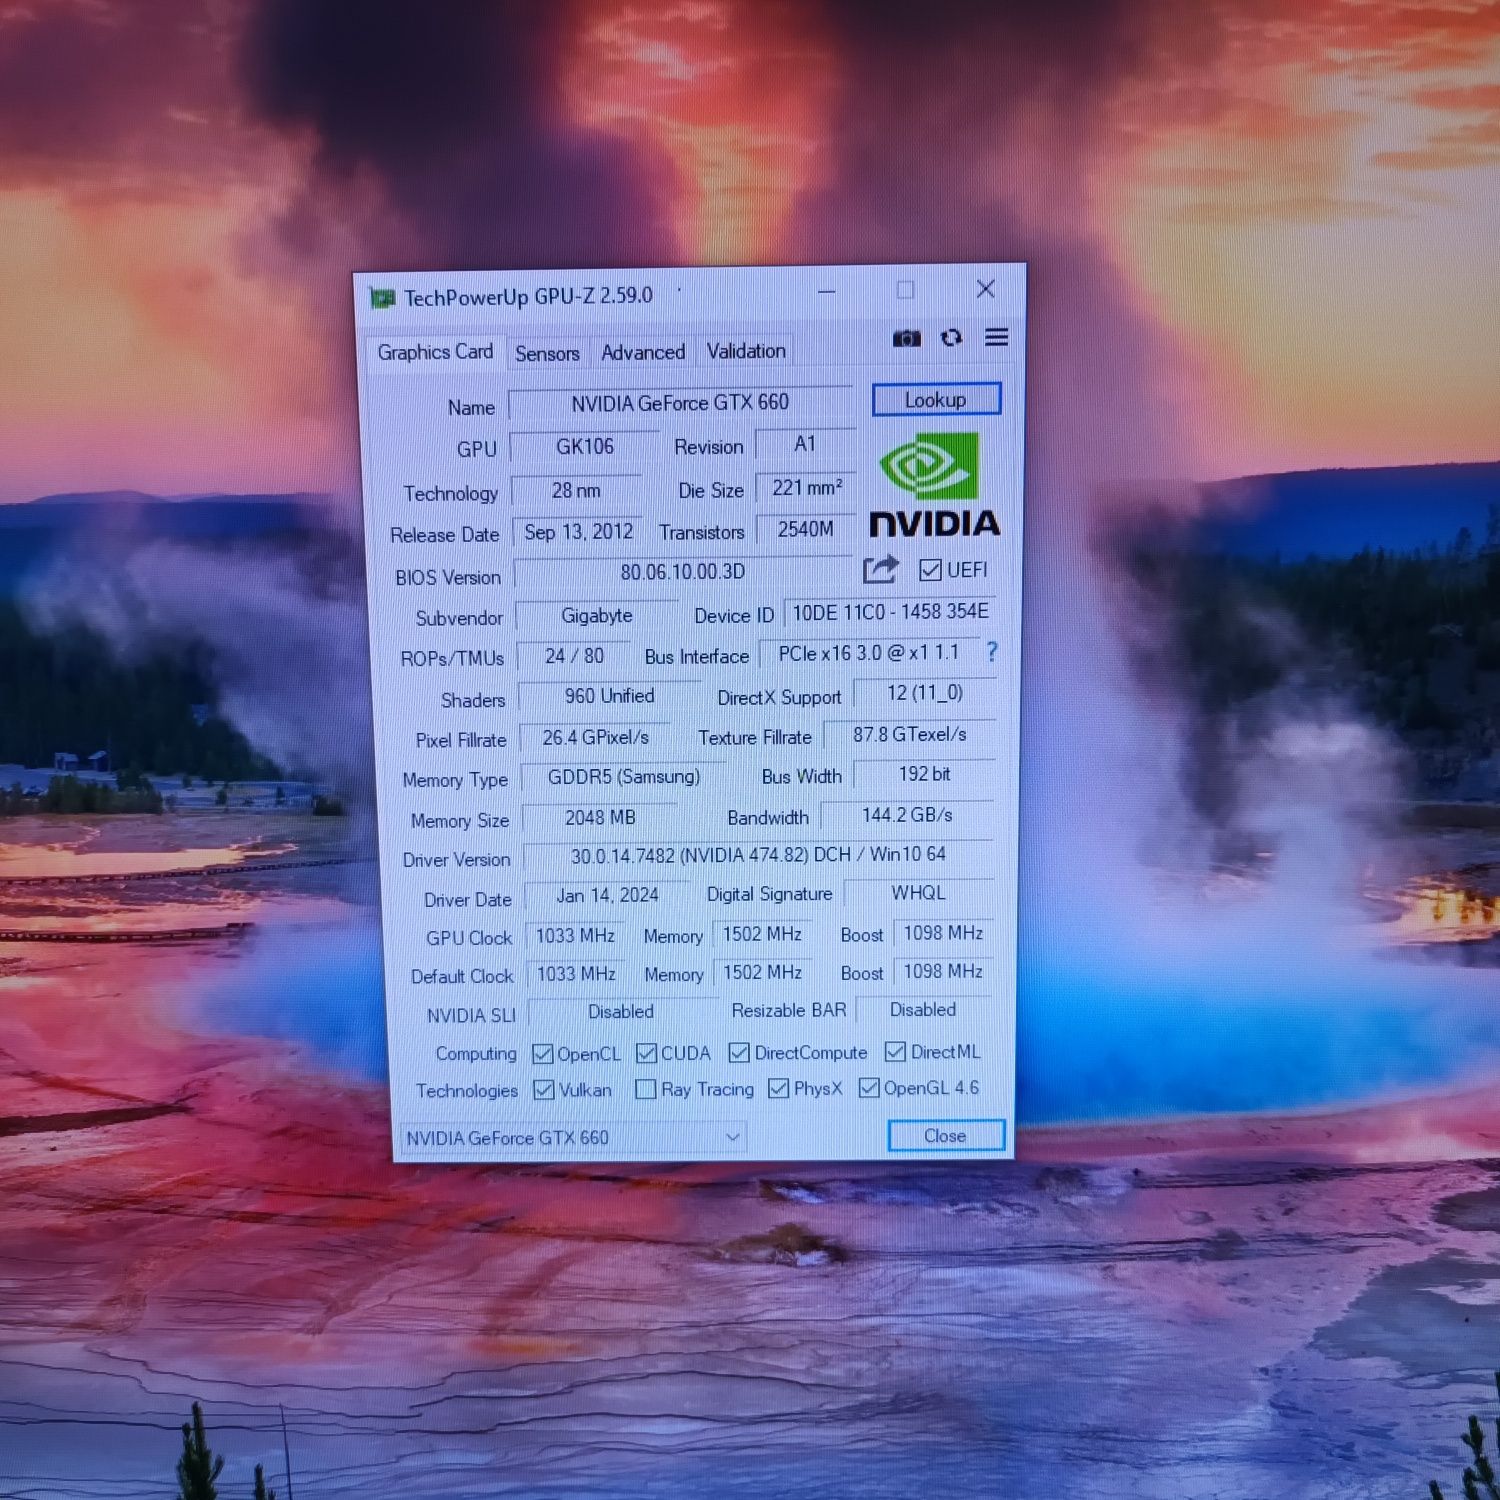The width and height of the screenshot is (1500, 1500).
Task: Click the Digital Signature value WHQL
Action: (x=918, y=893)
